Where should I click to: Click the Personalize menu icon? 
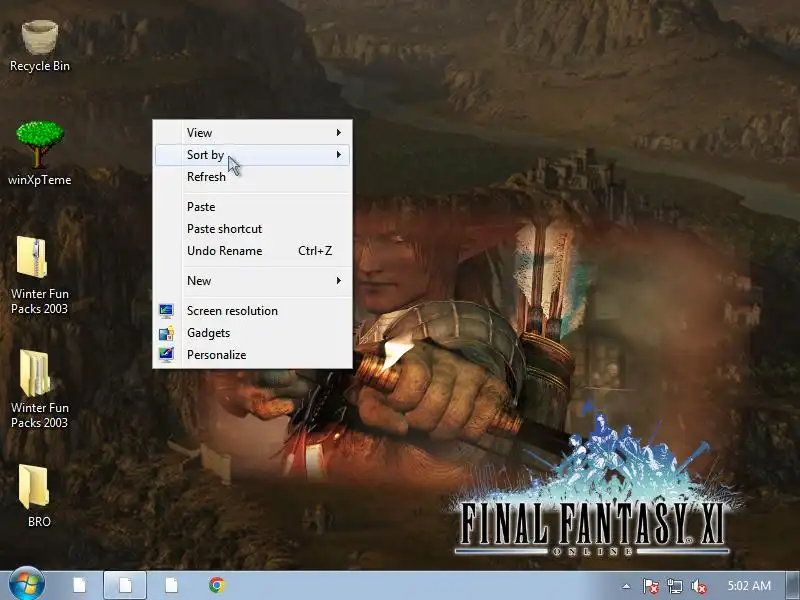[166, 355]
